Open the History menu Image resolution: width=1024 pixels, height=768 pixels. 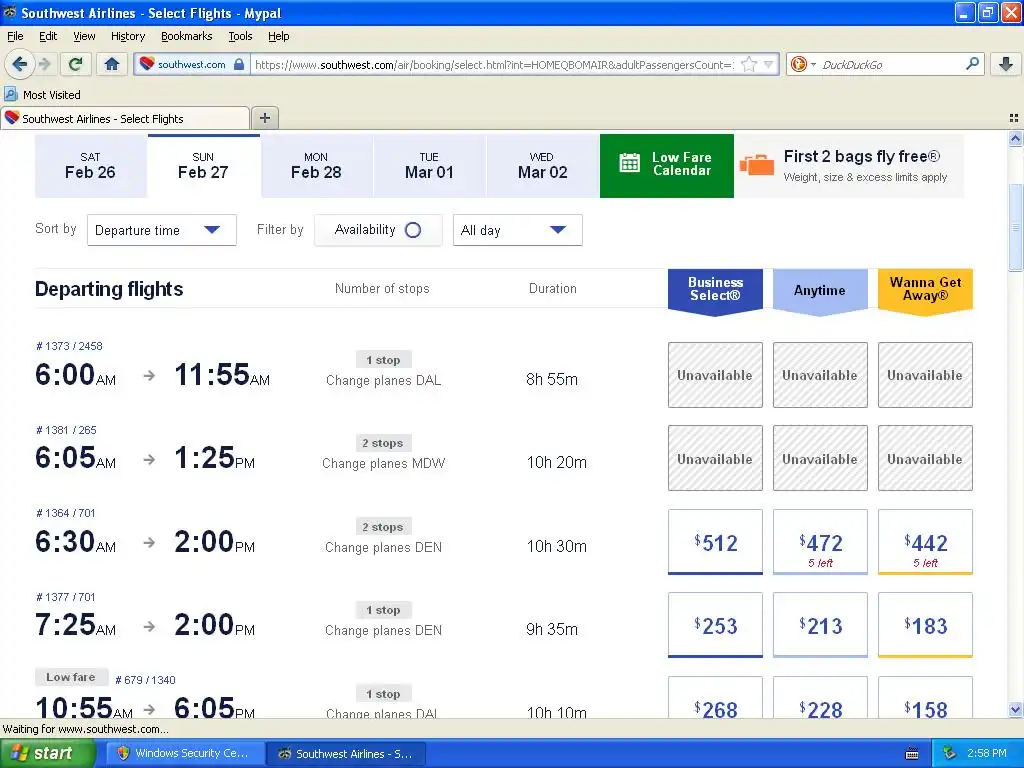pos(127,36)
